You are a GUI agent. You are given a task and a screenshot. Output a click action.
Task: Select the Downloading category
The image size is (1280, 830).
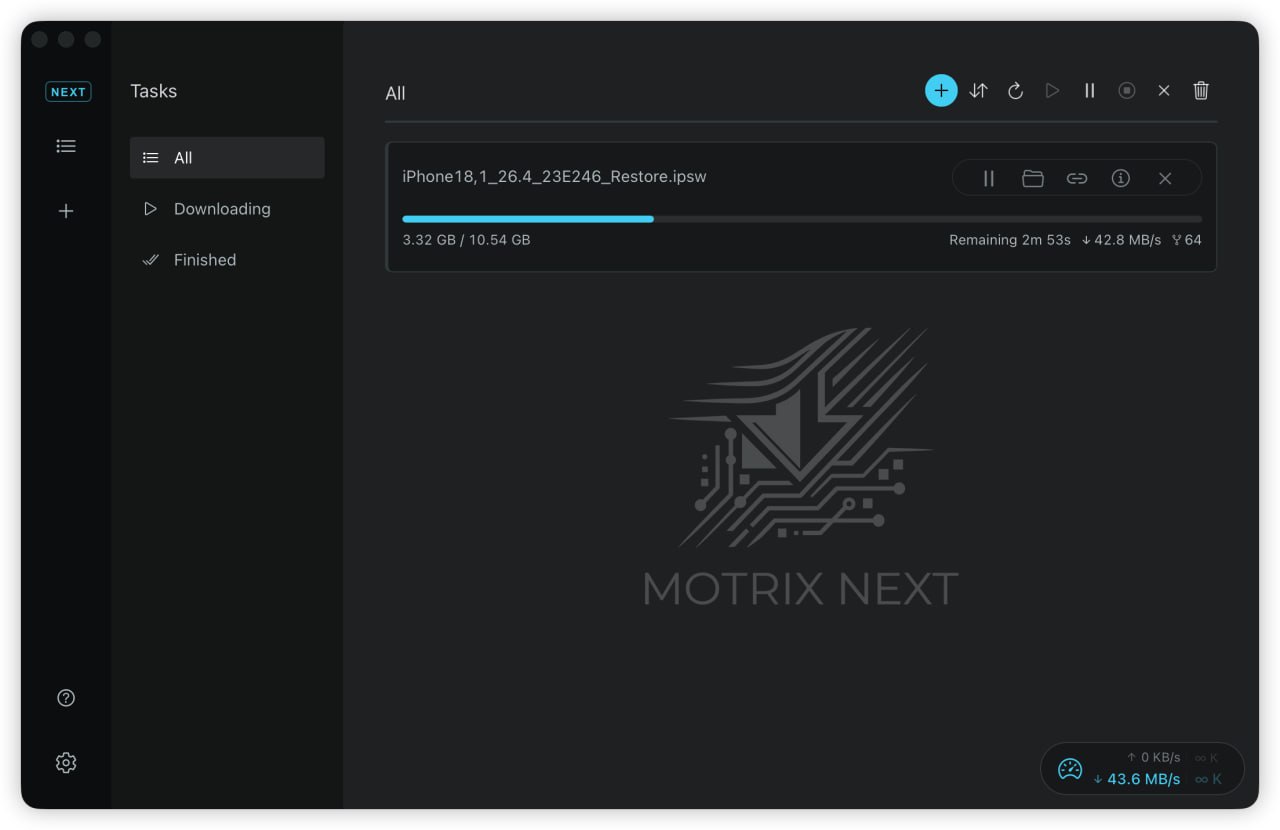click(222, 209)
